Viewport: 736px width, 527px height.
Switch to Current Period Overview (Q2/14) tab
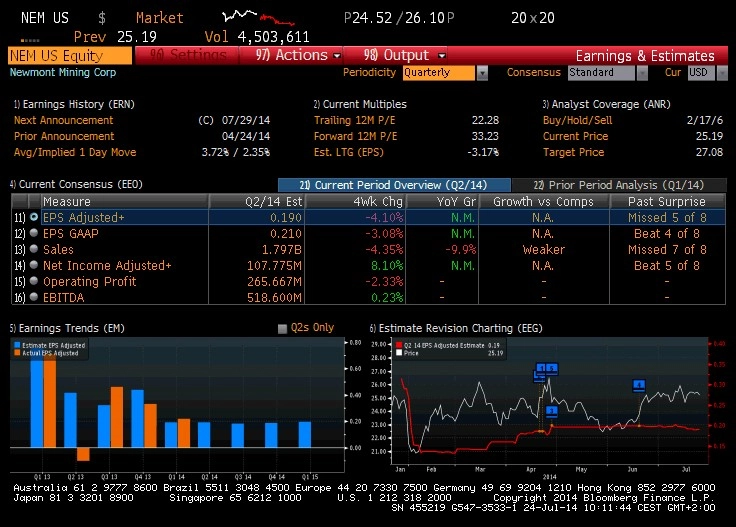click(x=394, y=185)
